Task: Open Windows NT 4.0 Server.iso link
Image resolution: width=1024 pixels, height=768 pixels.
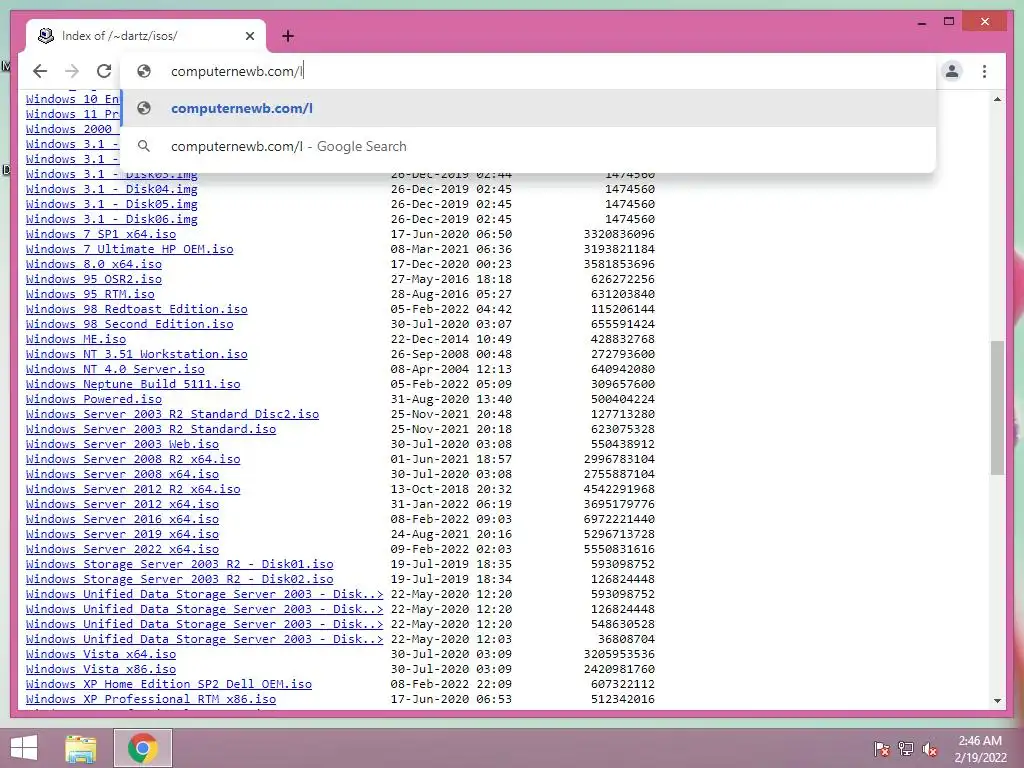Action: (x=115, y=370)
